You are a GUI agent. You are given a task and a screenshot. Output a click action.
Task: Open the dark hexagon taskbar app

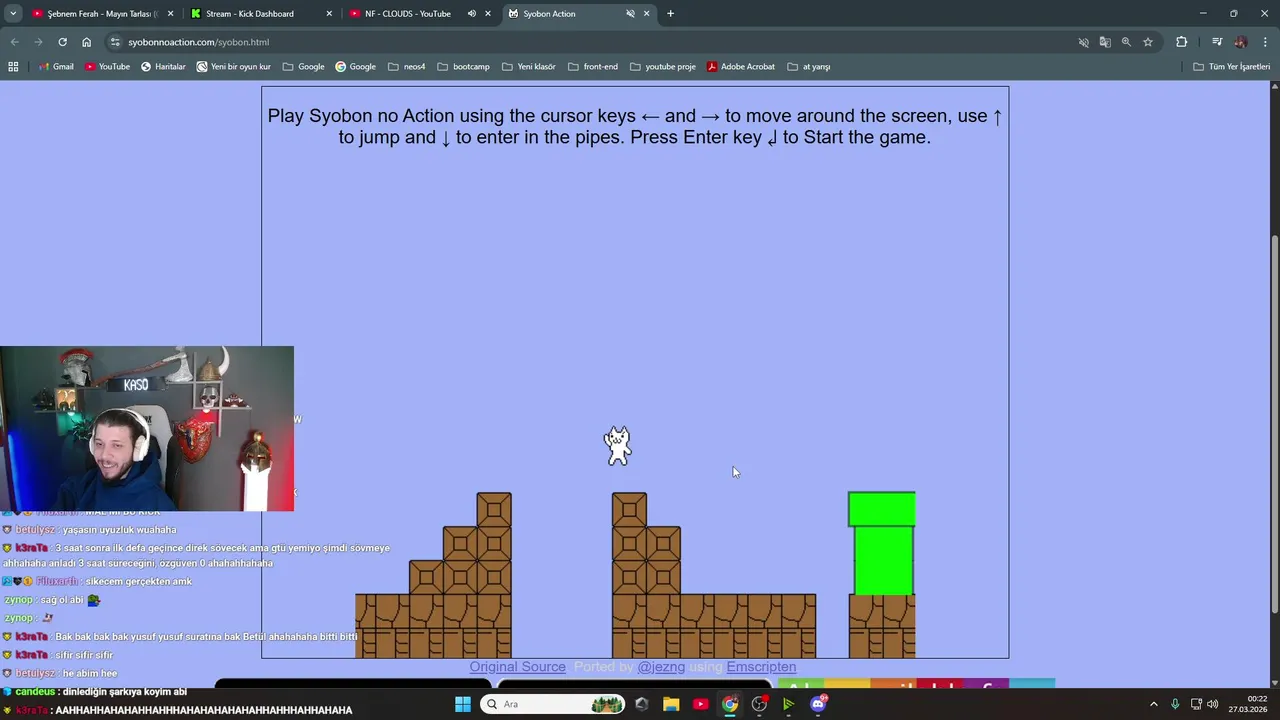coord(642,704)
